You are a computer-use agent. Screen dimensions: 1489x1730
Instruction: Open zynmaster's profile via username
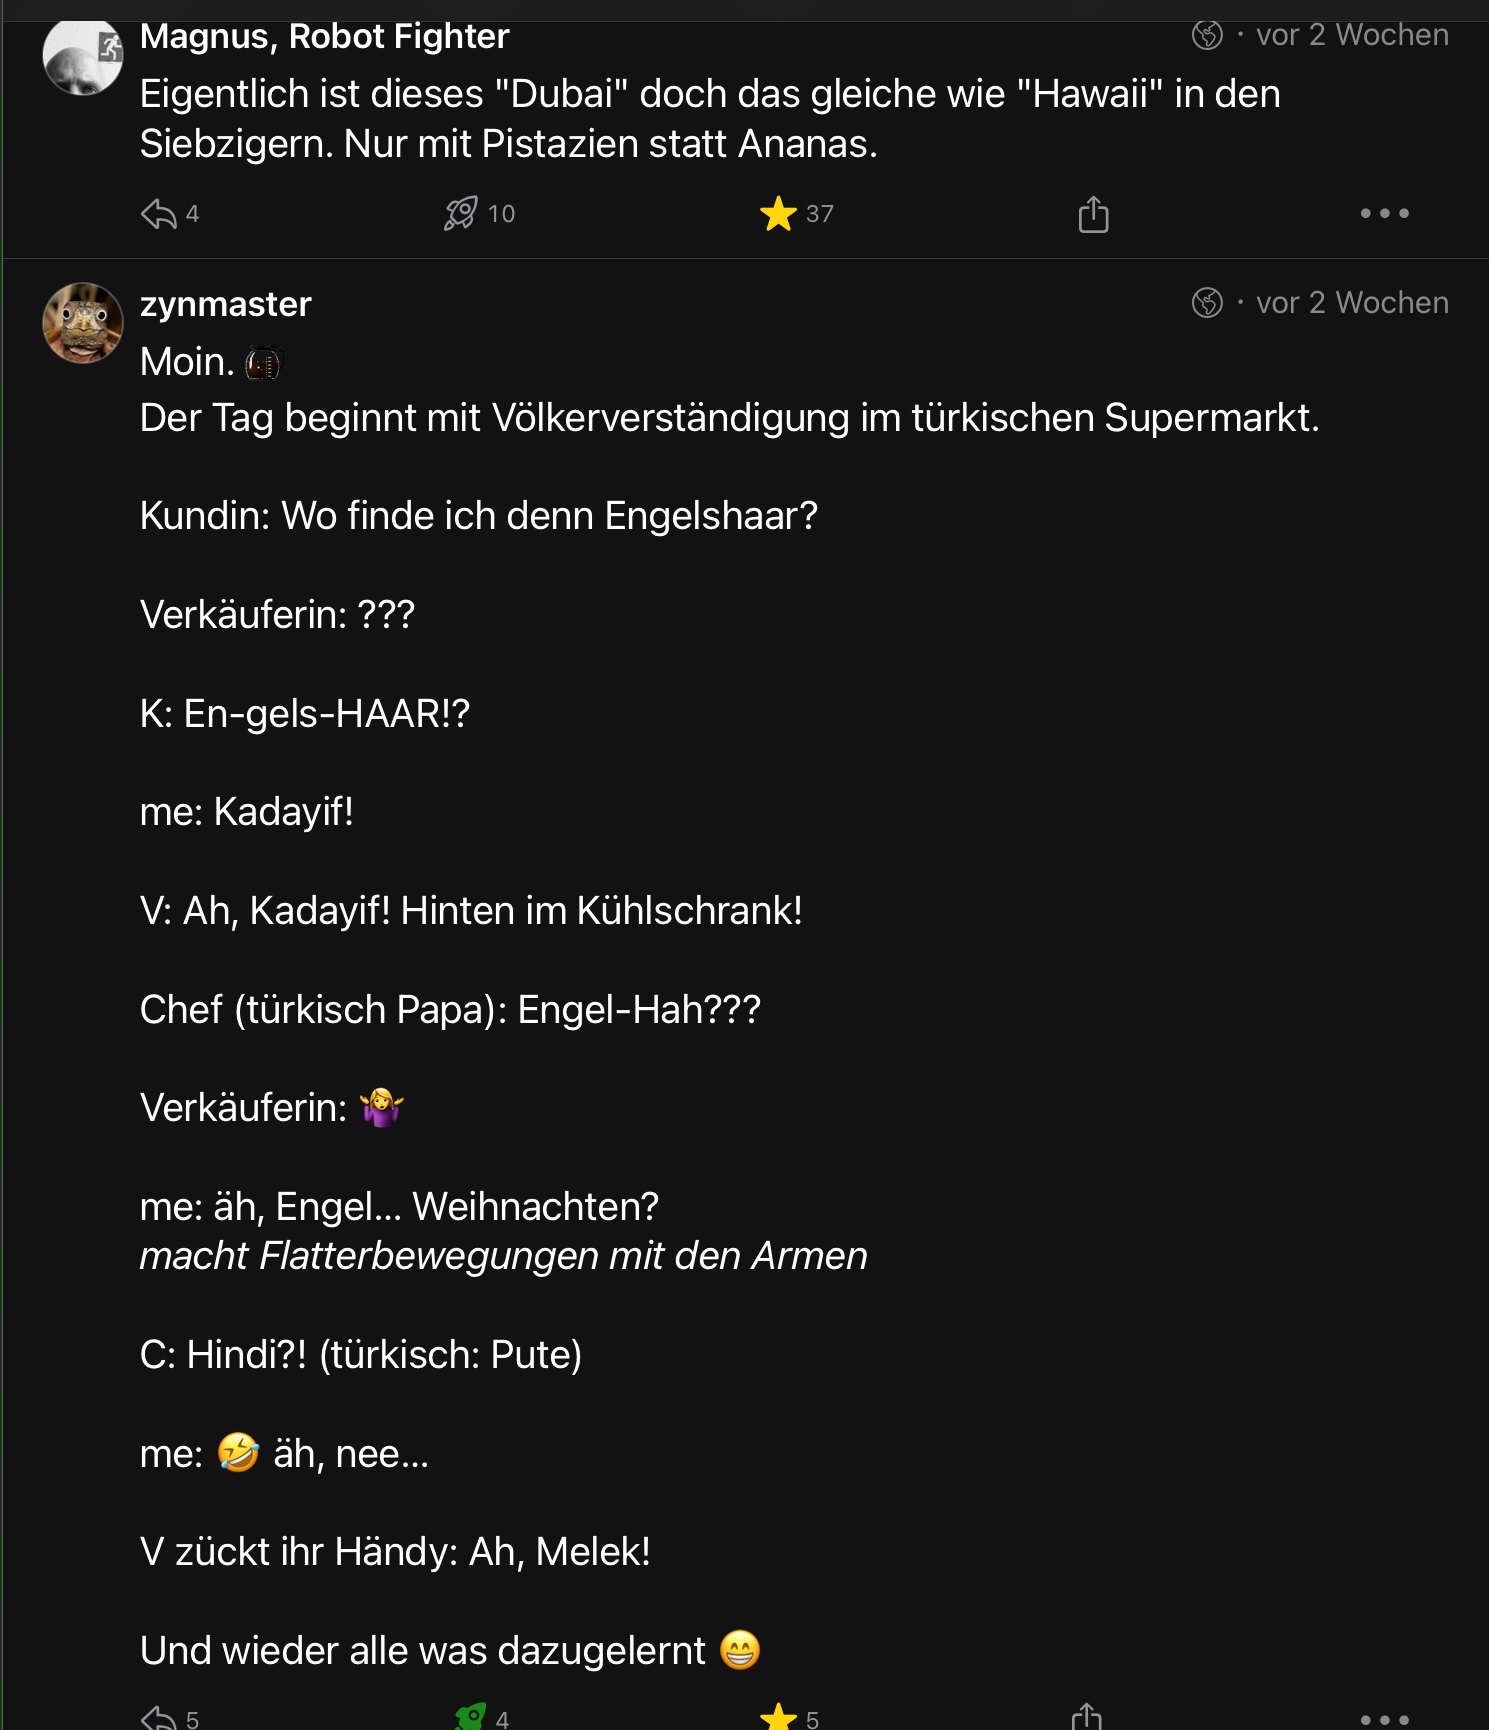(x=226, y=304)
